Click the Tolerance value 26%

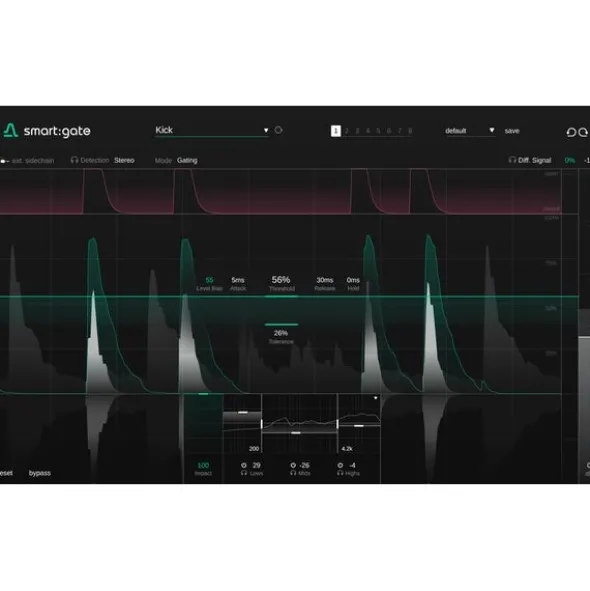281,333
